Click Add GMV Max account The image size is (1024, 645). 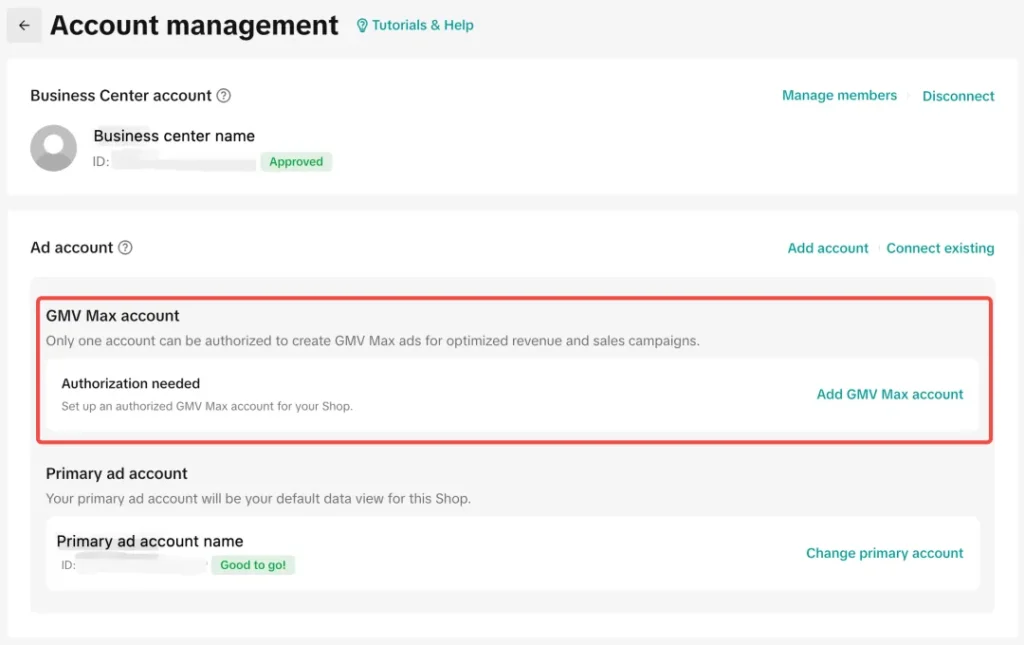coord(889,394)
